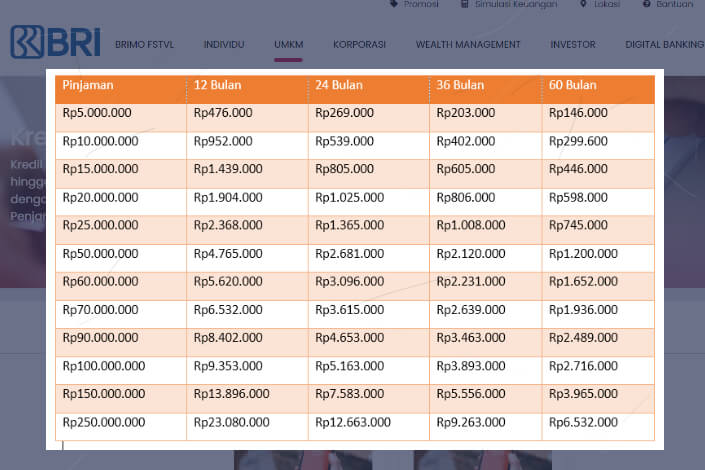Click the Rp1.439.000 installment cell

coord(247,174)
